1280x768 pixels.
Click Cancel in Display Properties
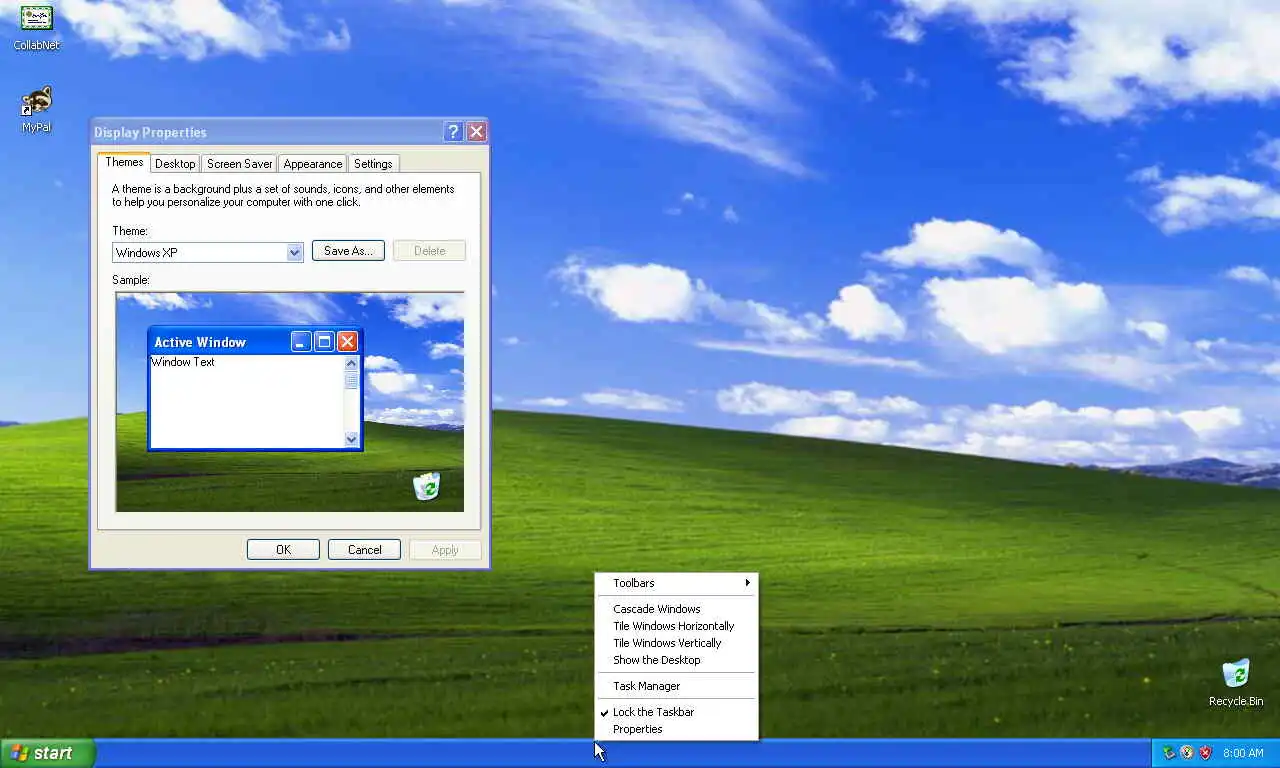pos(364,550)
